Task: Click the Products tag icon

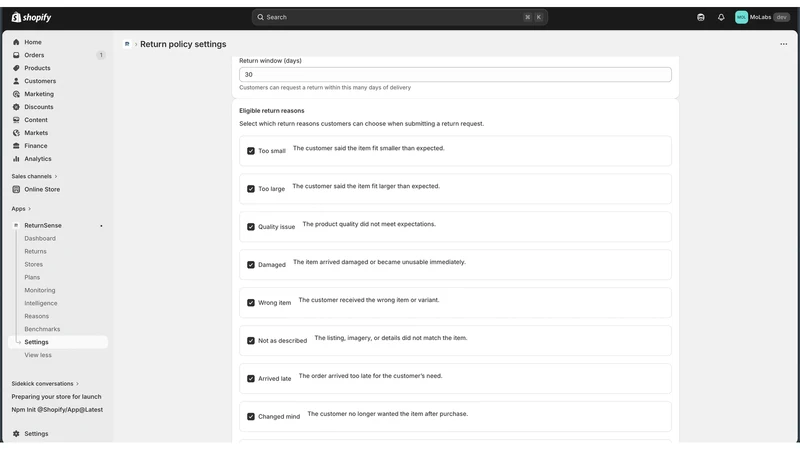Action: pos(16,68)
